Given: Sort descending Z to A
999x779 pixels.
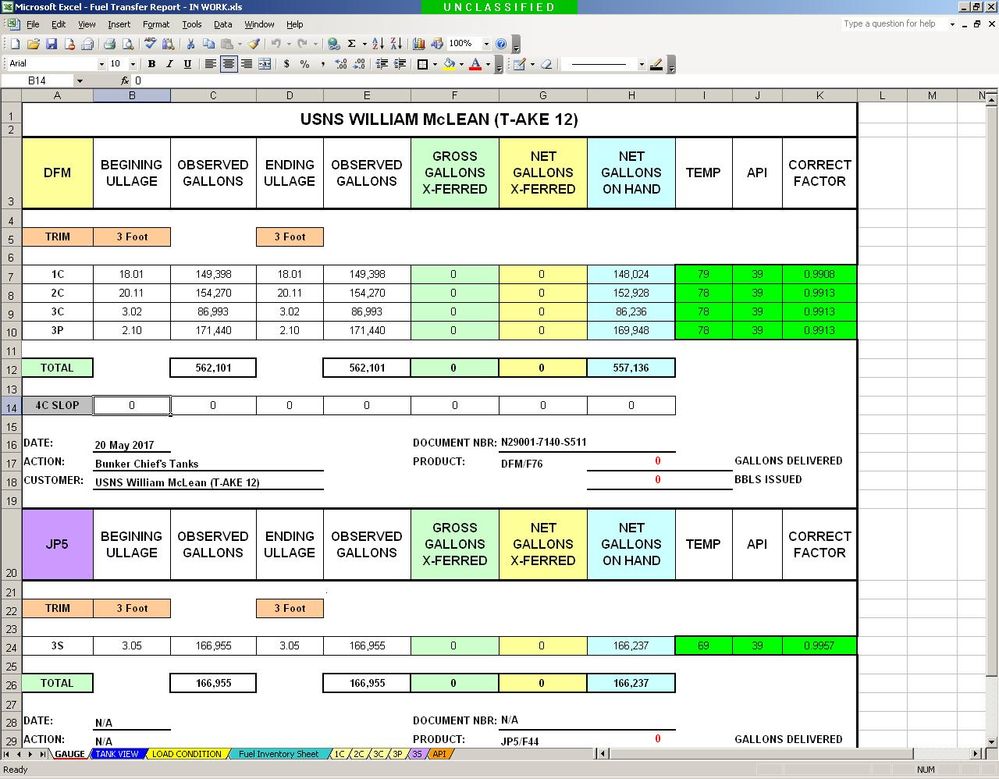Looking at the screenshot, I should [396, 44].
